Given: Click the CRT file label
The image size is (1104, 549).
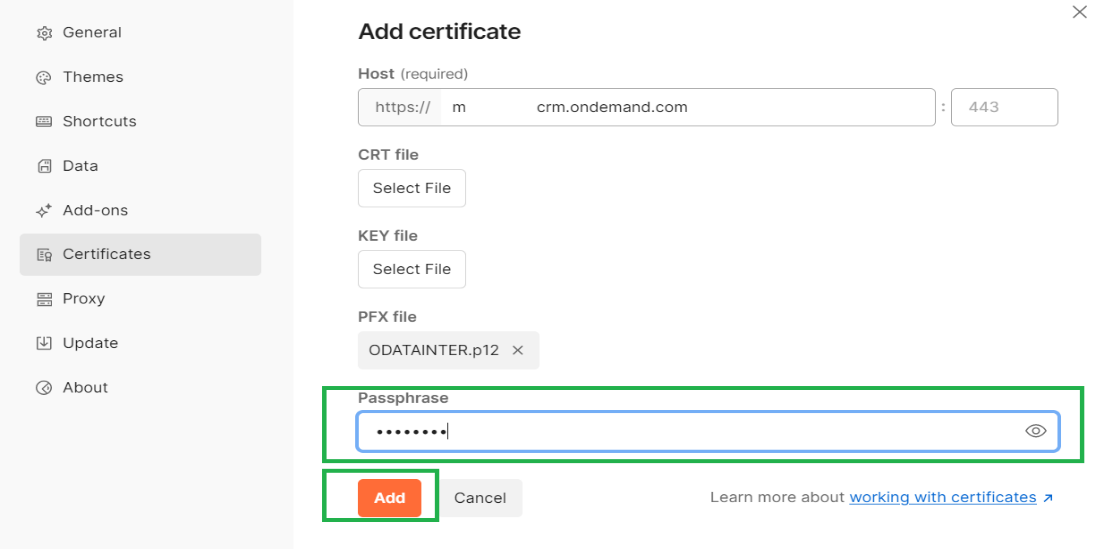Looking at the screenshot, I should pyautogui.click(x=388, y=155).
